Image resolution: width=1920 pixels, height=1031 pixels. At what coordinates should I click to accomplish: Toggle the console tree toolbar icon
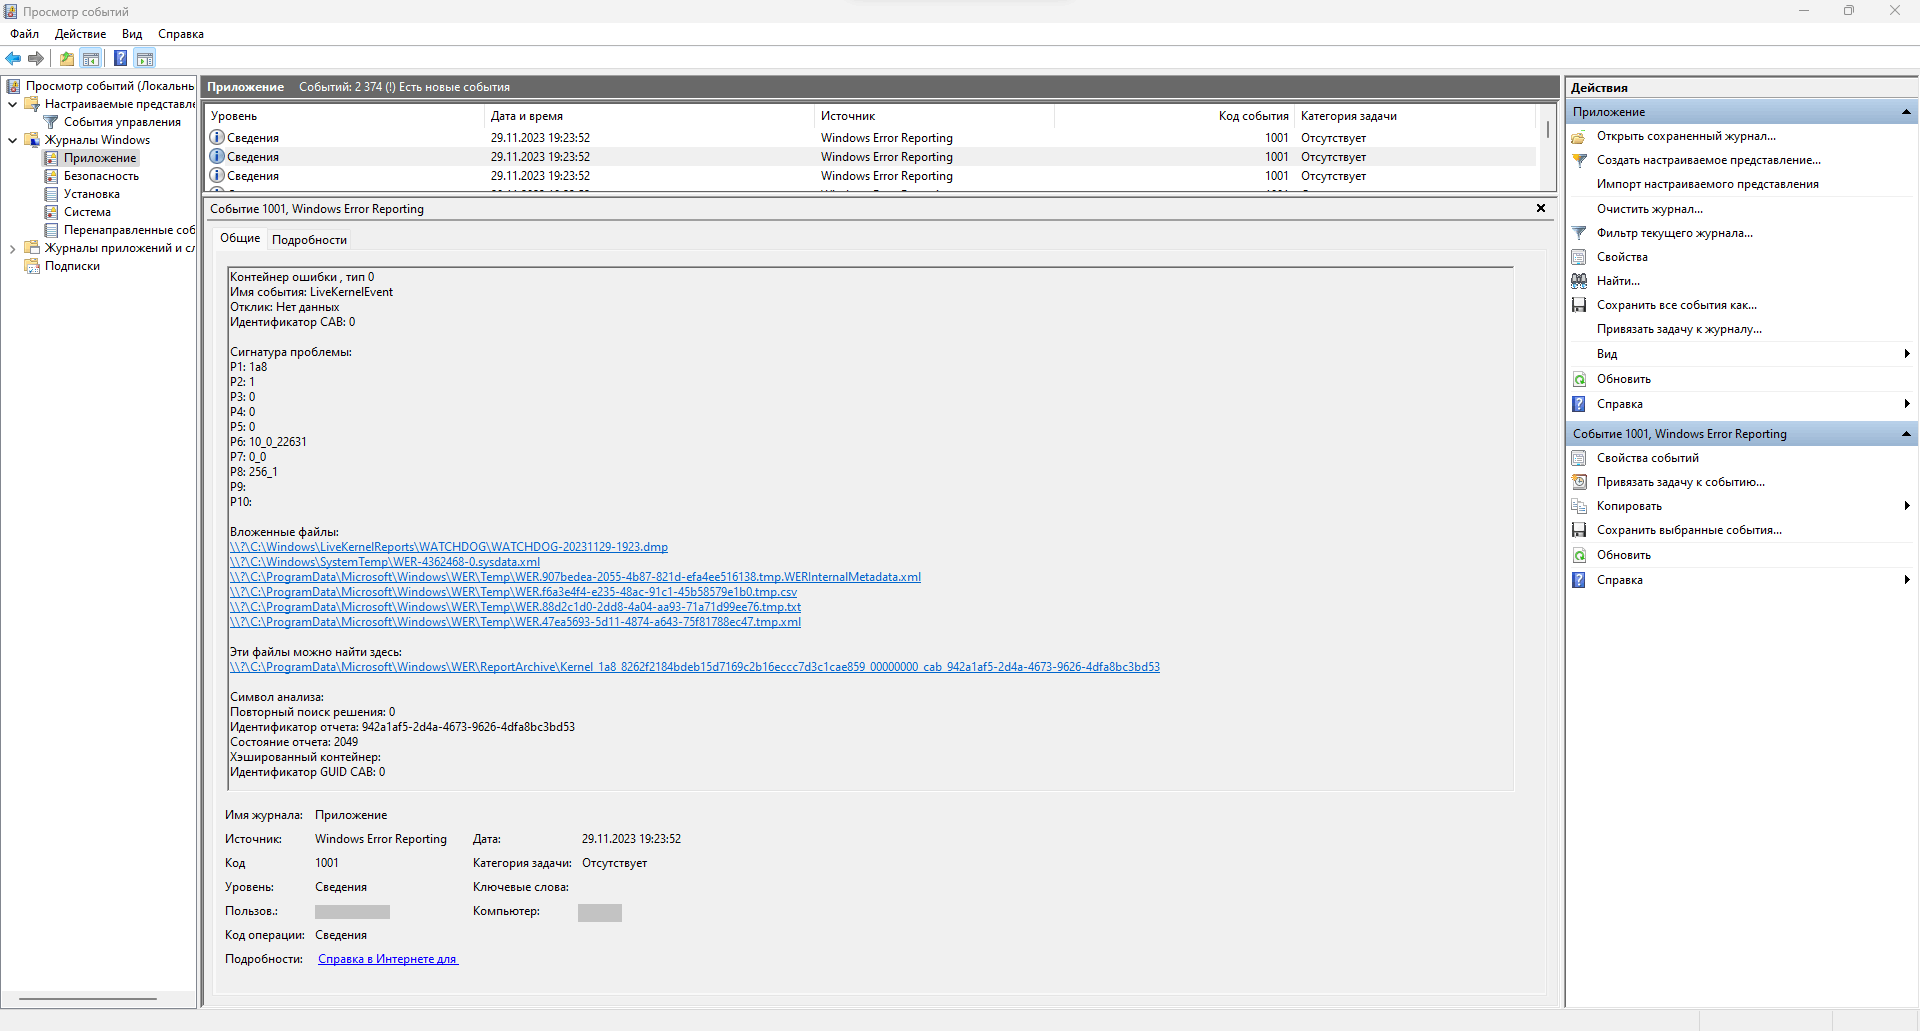pyautogui.click(x=91, y=58)
